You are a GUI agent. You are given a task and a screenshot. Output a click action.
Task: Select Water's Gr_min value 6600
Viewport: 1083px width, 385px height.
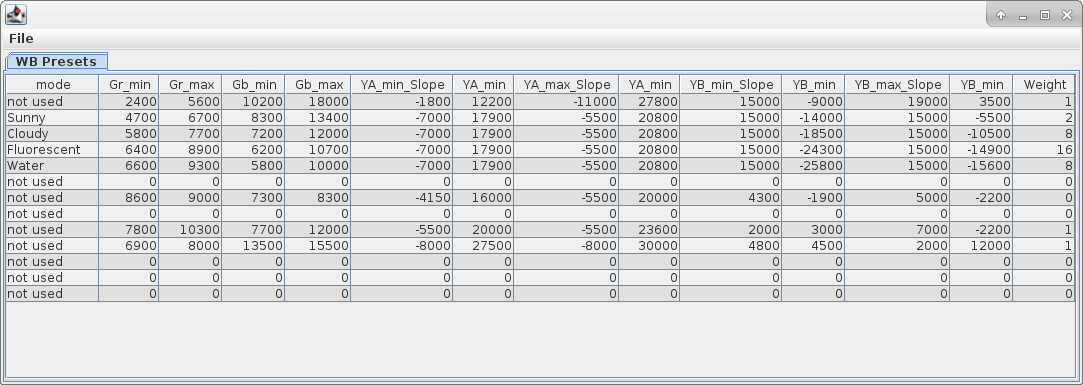pyautogui.click(x=129, y=166)
